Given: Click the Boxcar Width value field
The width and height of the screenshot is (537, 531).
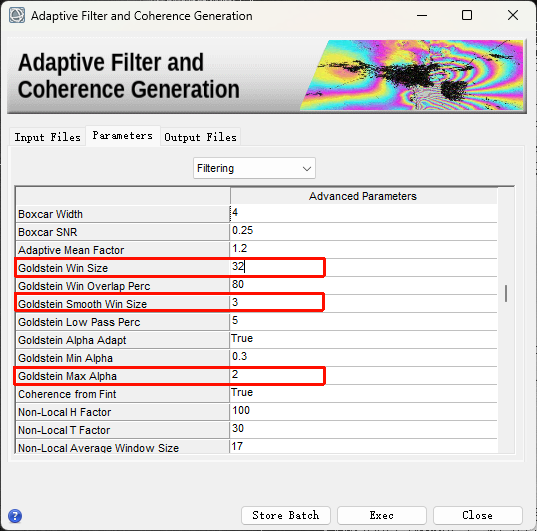Looking at the screenshot, I should tap(363, 213).
